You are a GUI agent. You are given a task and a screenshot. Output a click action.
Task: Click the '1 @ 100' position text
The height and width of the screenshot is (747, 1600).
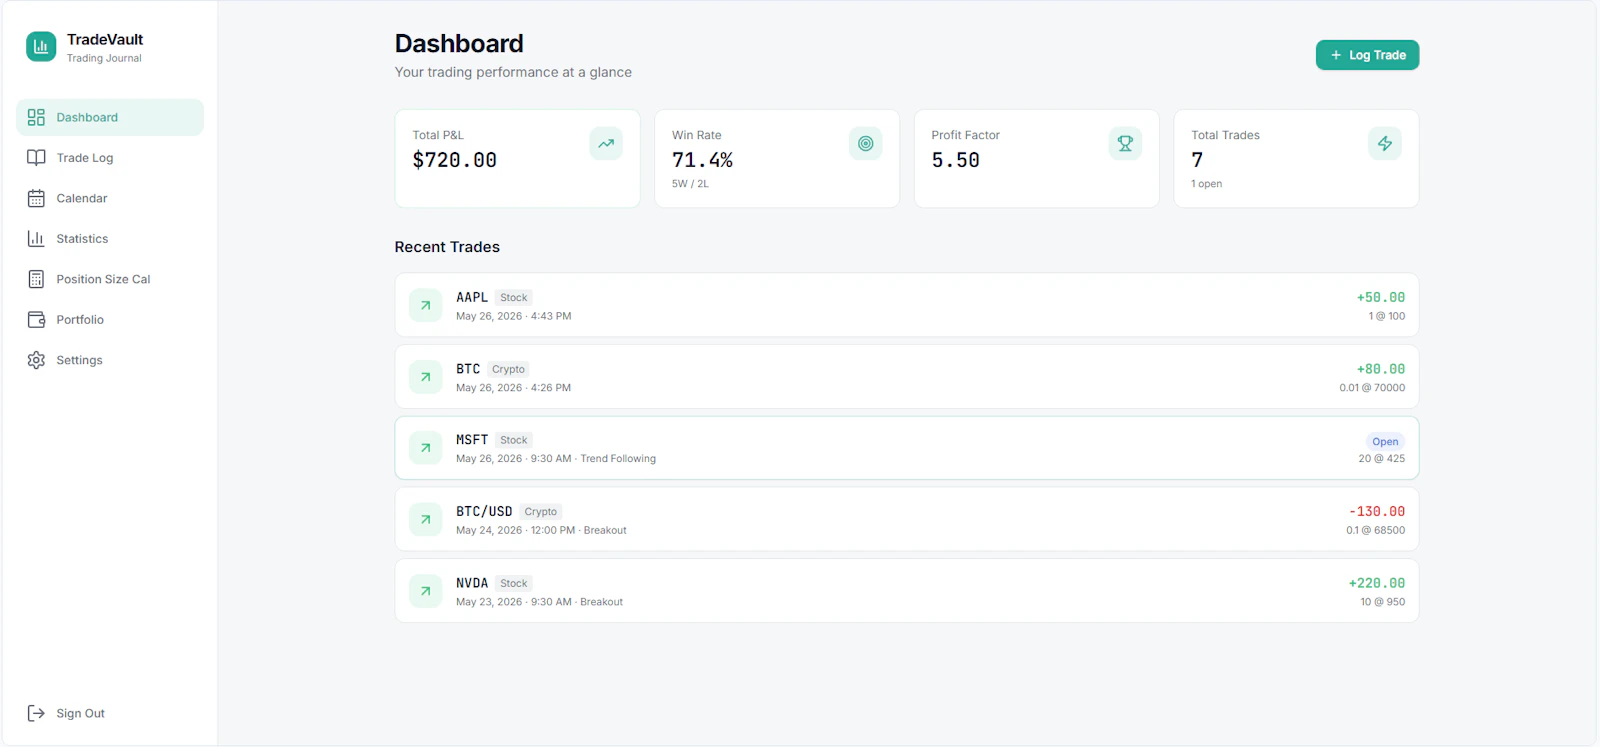tap(1386, 316)
